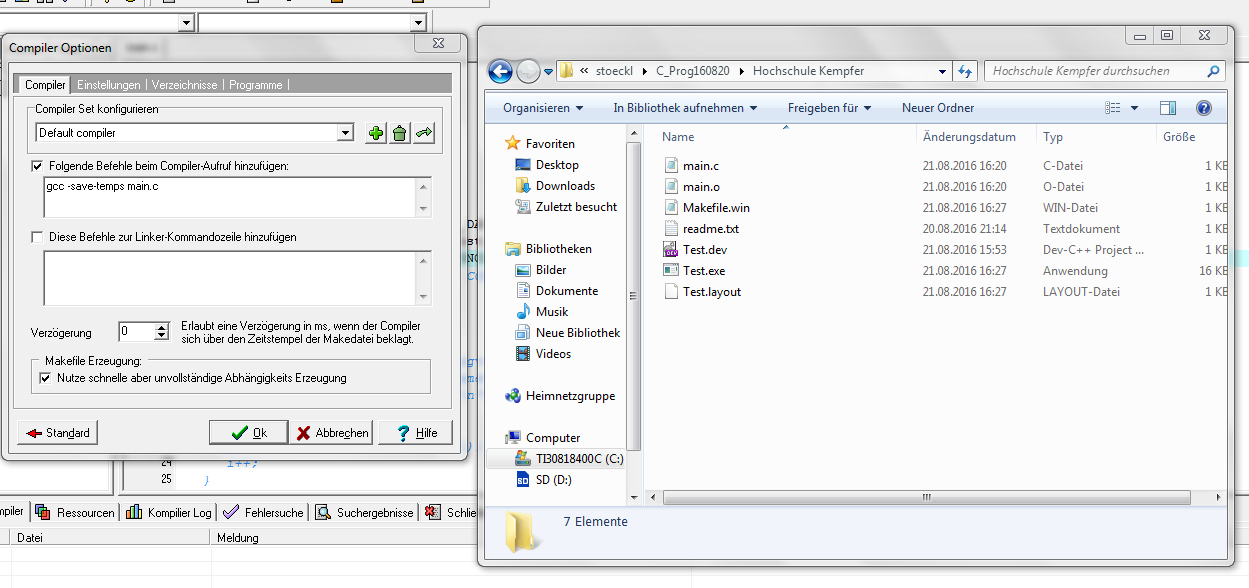Select the main.c file icon

point(672,166)
